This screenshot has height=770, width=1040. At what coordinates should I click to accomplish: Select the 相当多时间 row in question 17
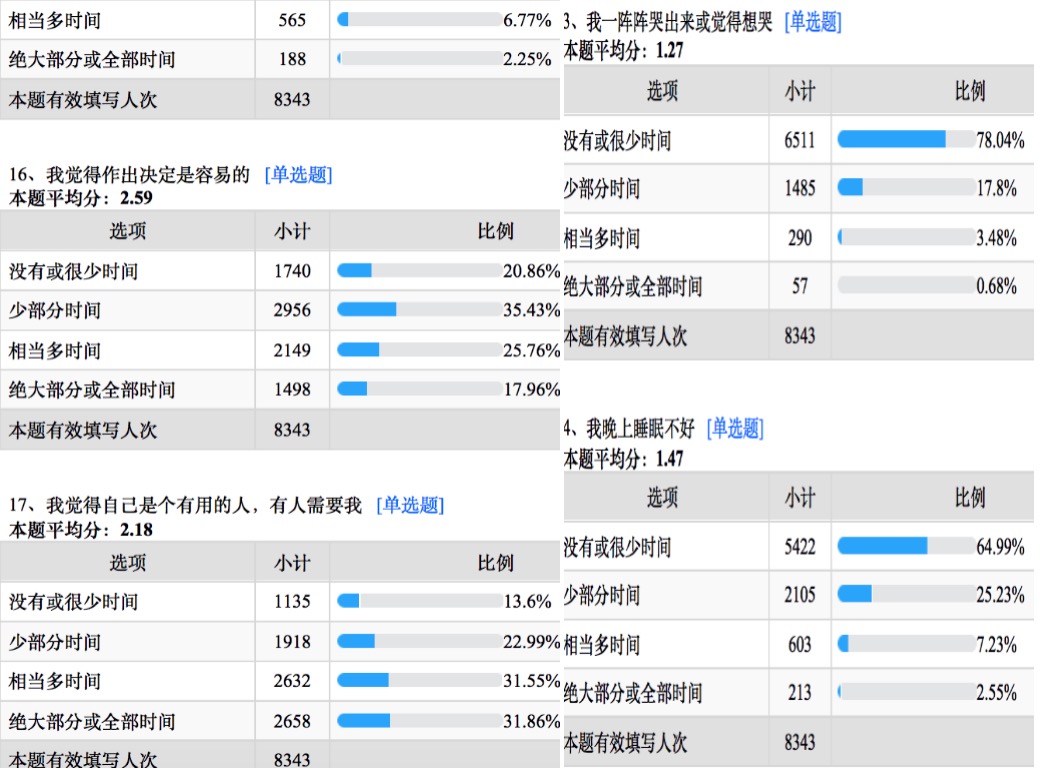pos(280,681)
